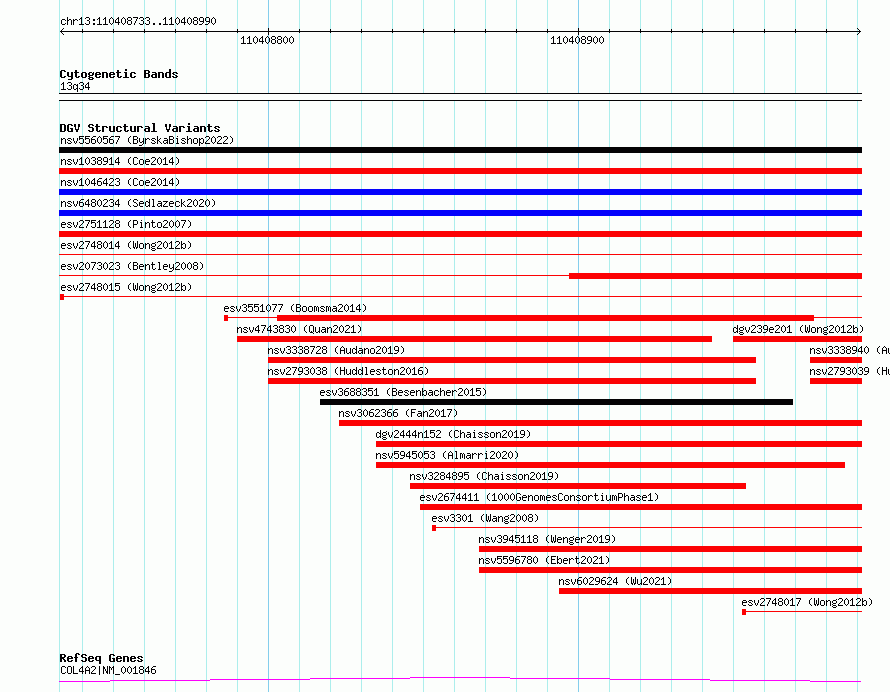This screenshot has height=692, width=890.
Task: Select the dgv2444n152 (Chaisson2019) label
Action: 453,434
